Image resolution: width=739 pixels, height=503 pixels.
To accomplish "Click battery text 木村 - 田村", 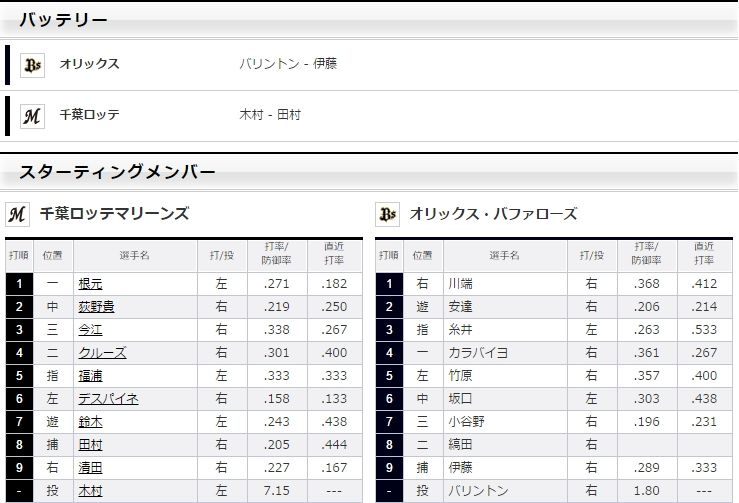I will click(270, 115).
